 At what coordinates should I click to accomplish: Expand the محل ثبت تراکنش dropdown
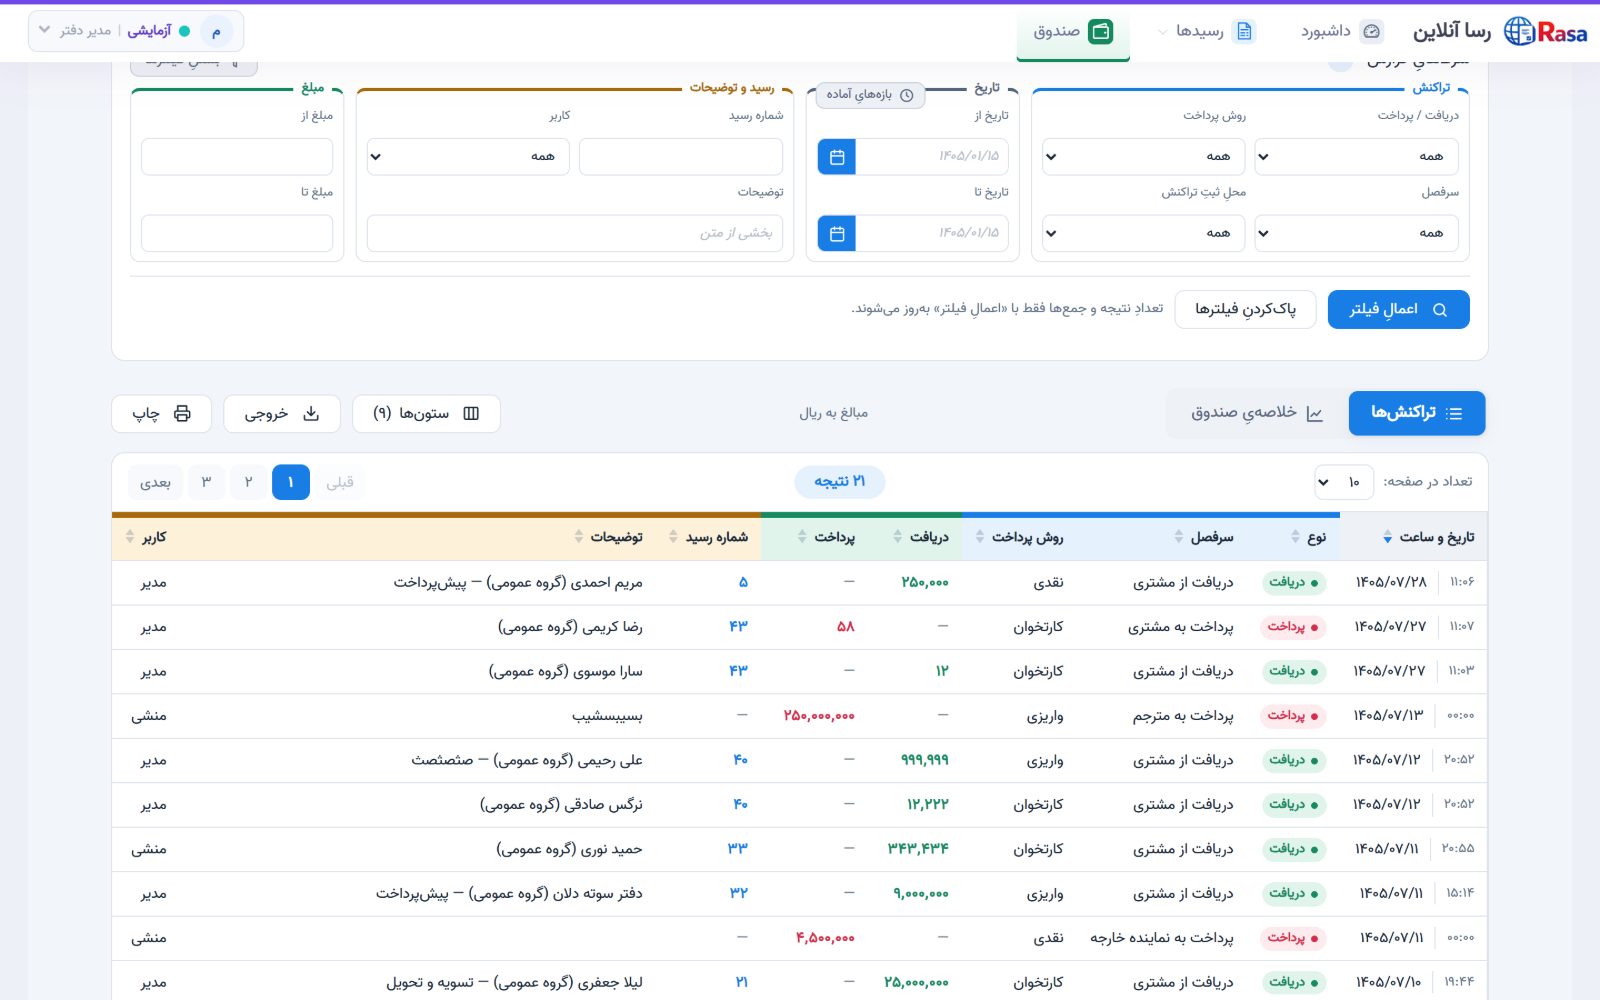(x=1143, y=234)
